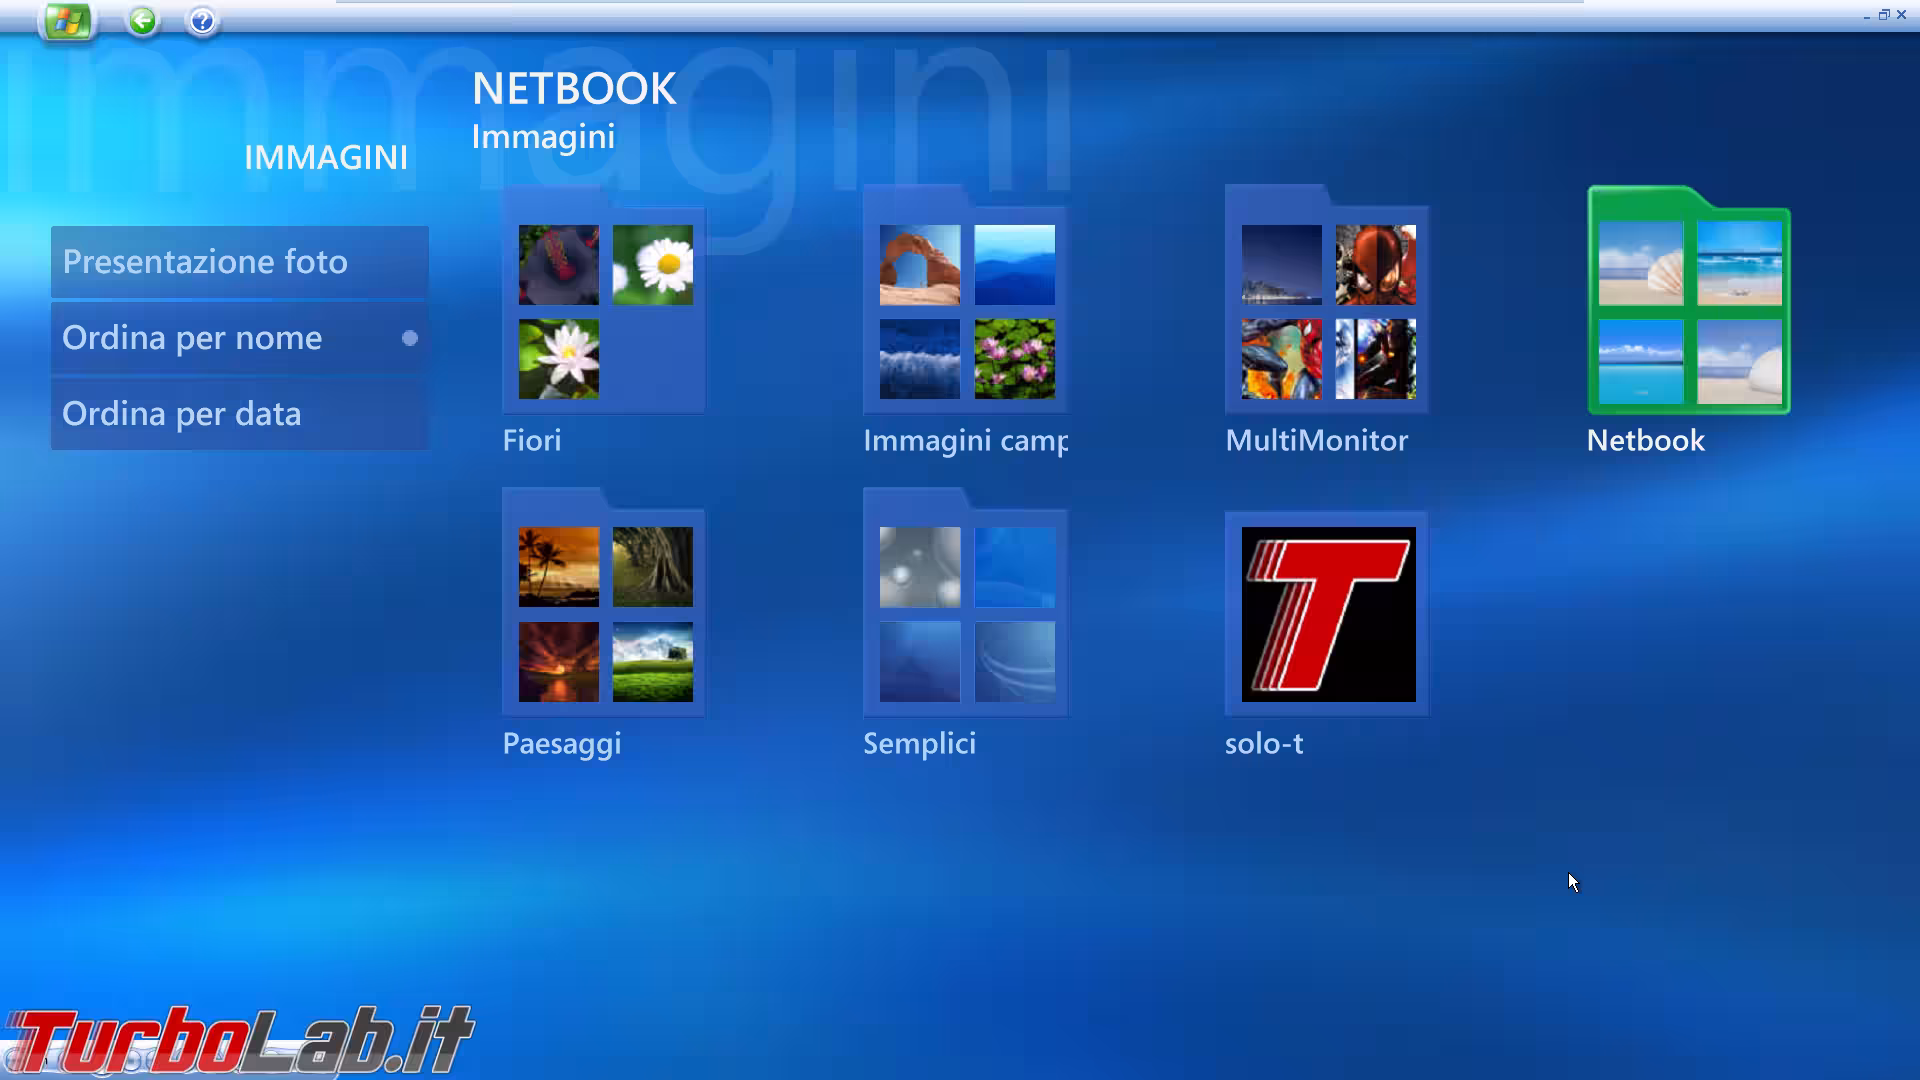Click the Immagini breadcrumb label

(x=543, y=137)
